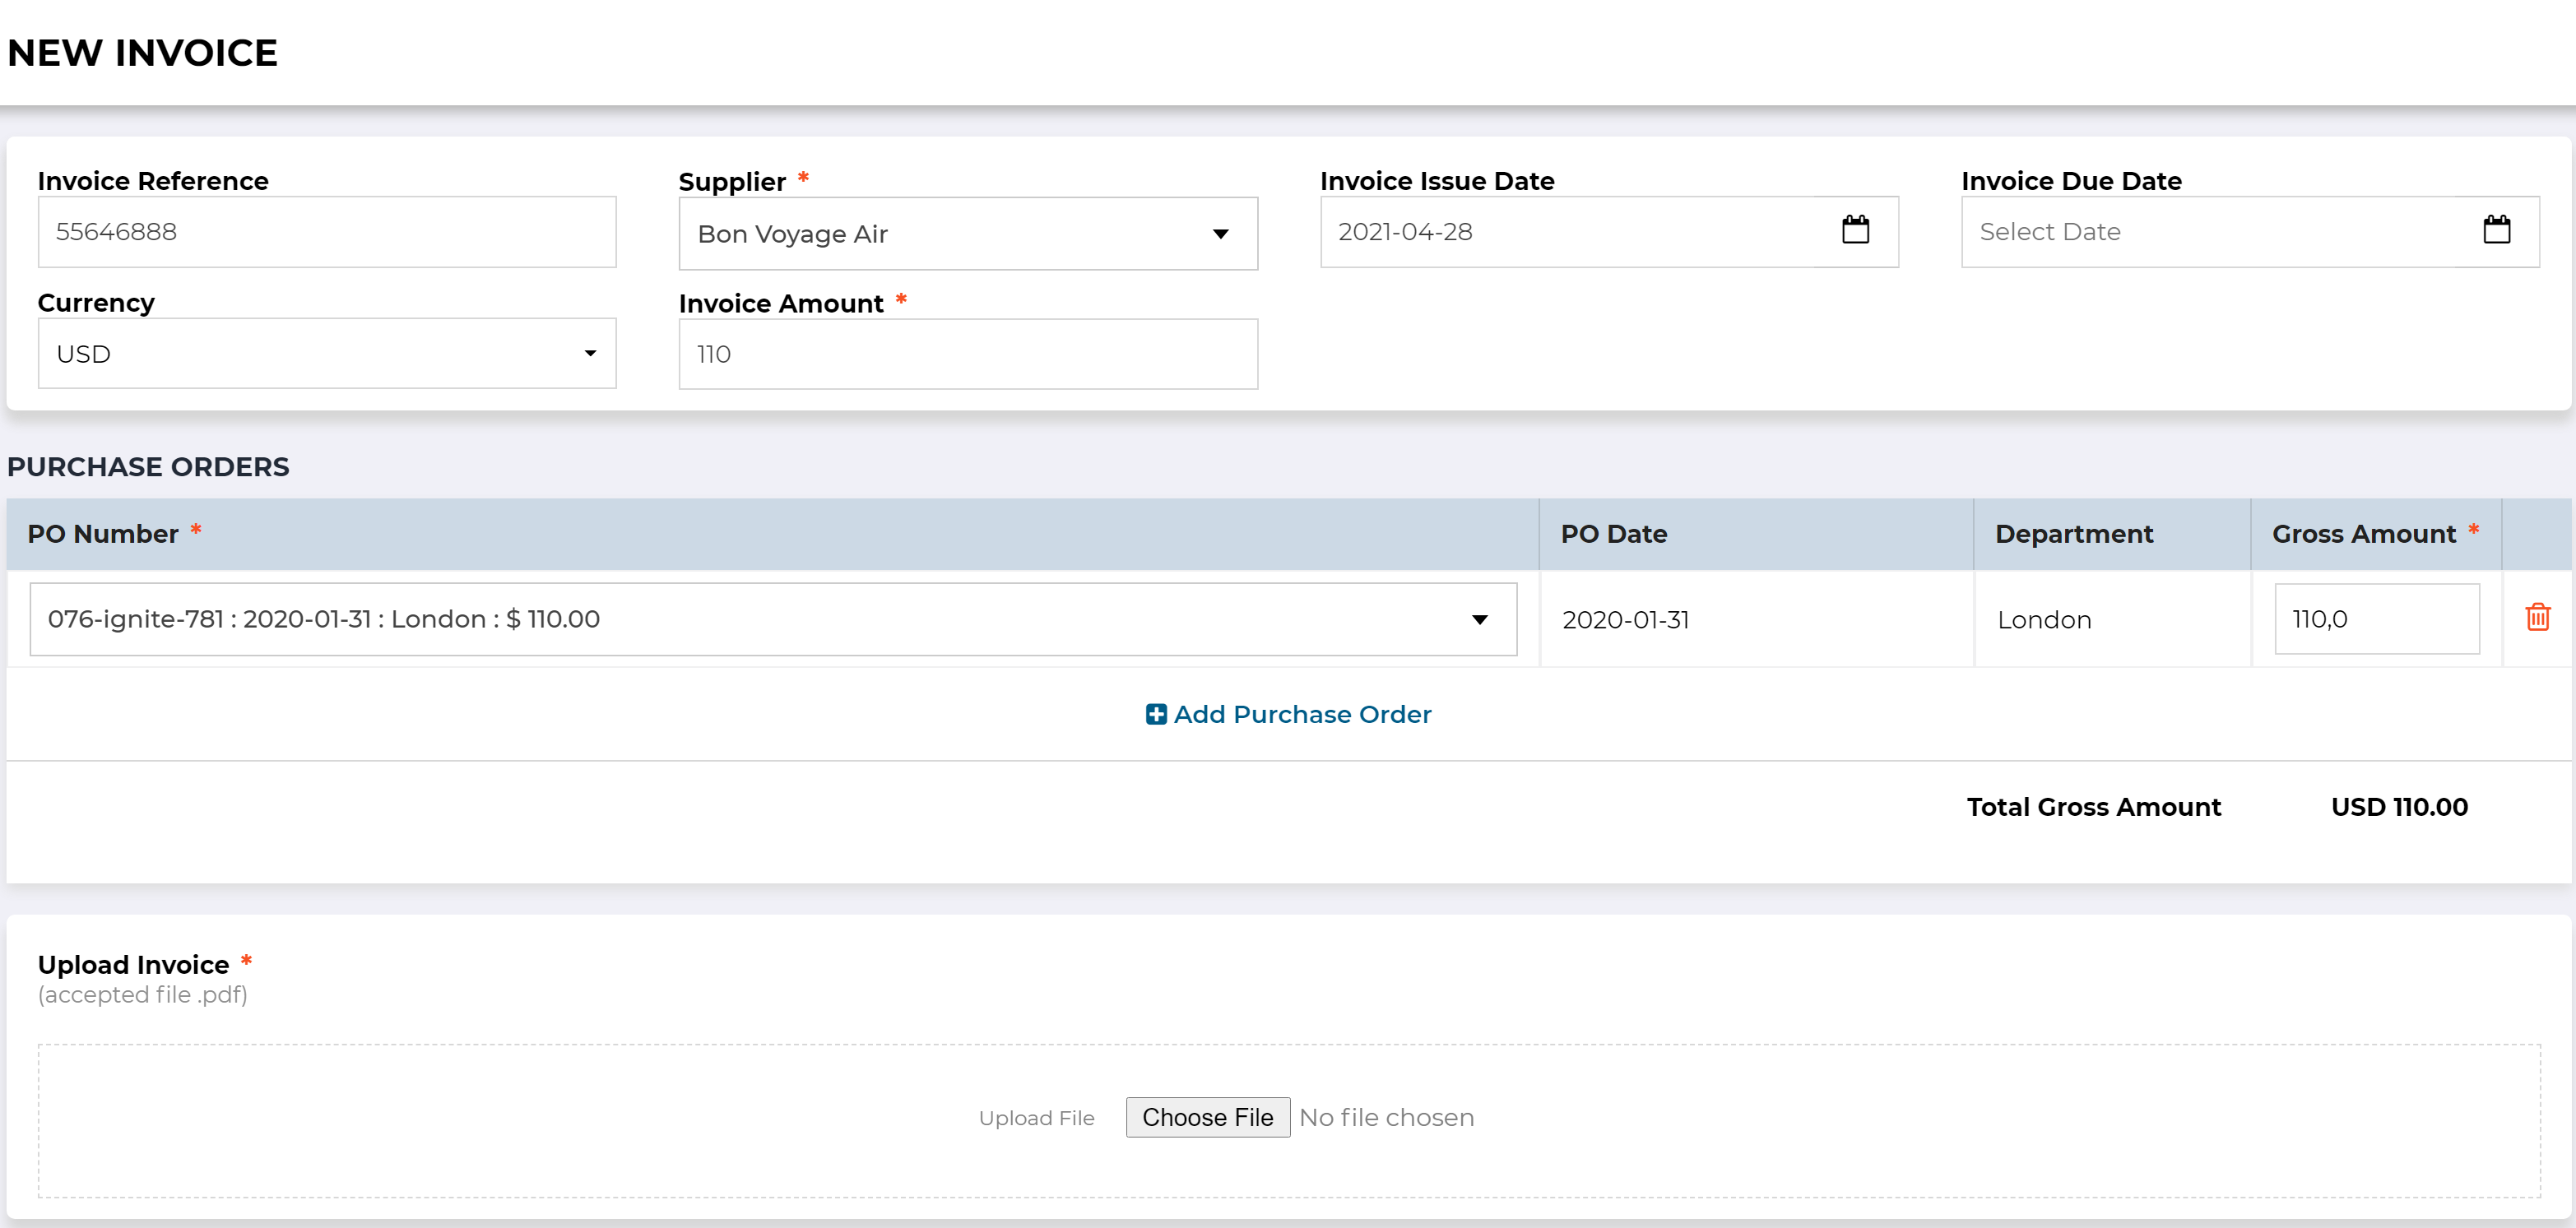
Task: Click the PO Number column header
Action: [103, 534]
